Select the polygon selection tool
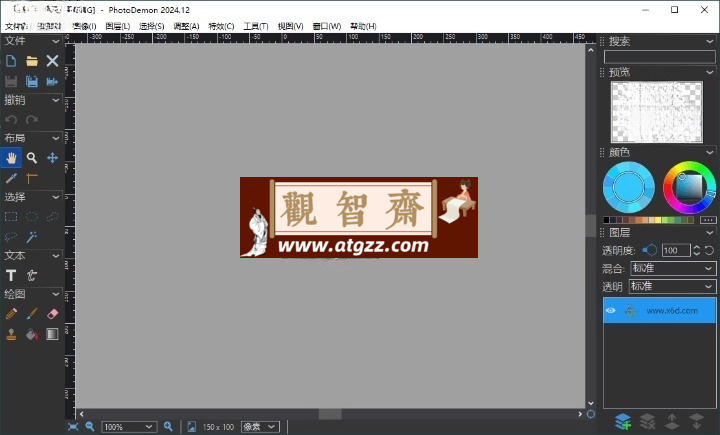 click(52, 217)
